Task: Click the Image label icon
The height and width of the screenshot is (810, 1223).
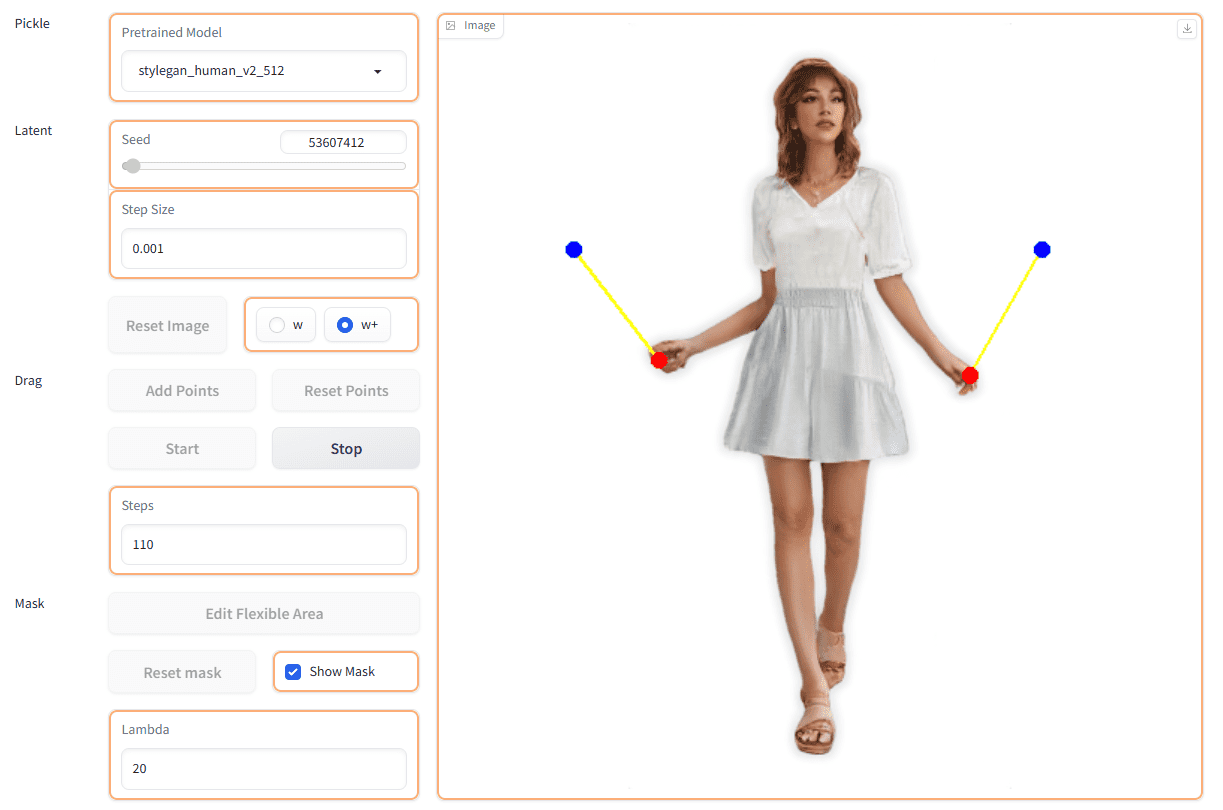Action: click(x=451, y=26)
